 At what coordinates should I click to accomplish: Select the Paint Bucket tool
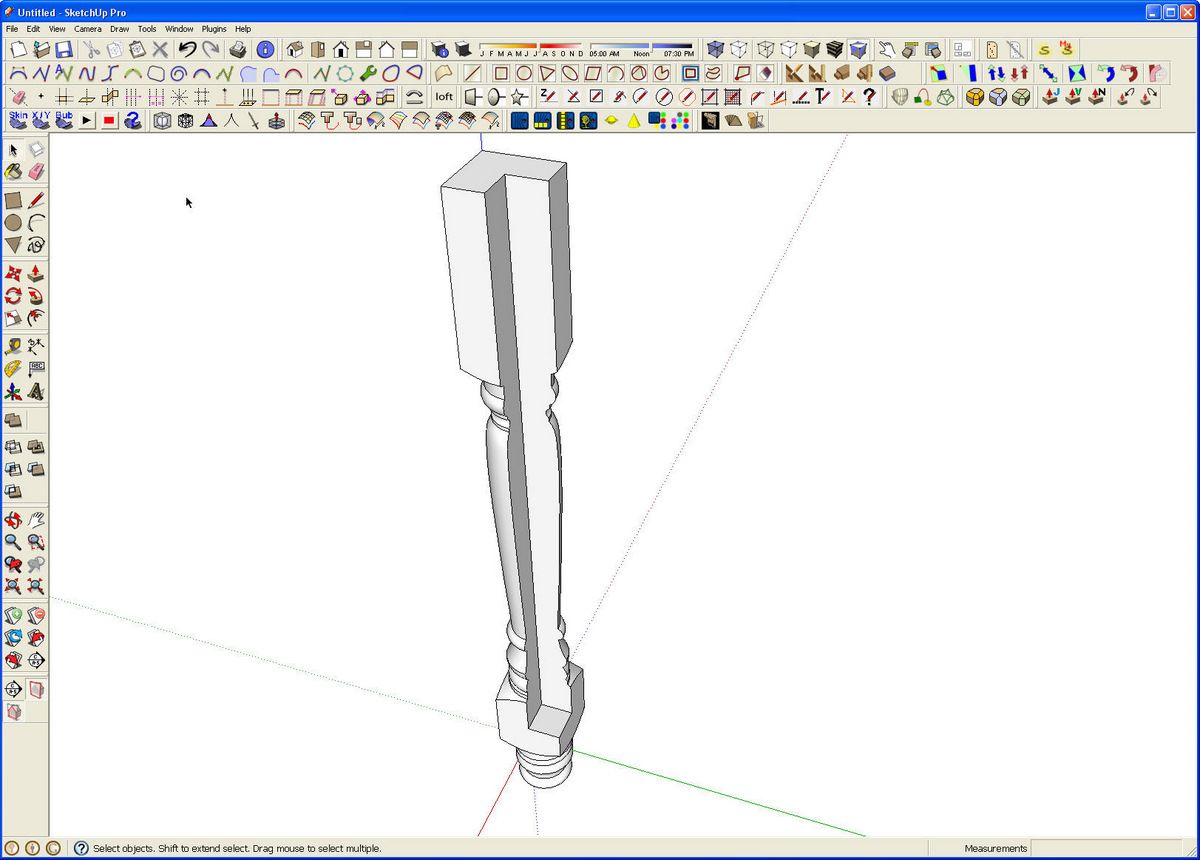13,172
